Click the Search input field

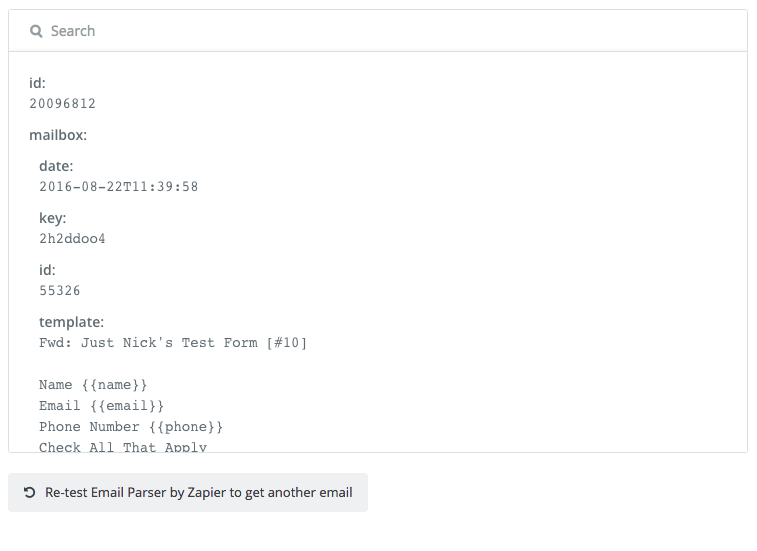378,31
